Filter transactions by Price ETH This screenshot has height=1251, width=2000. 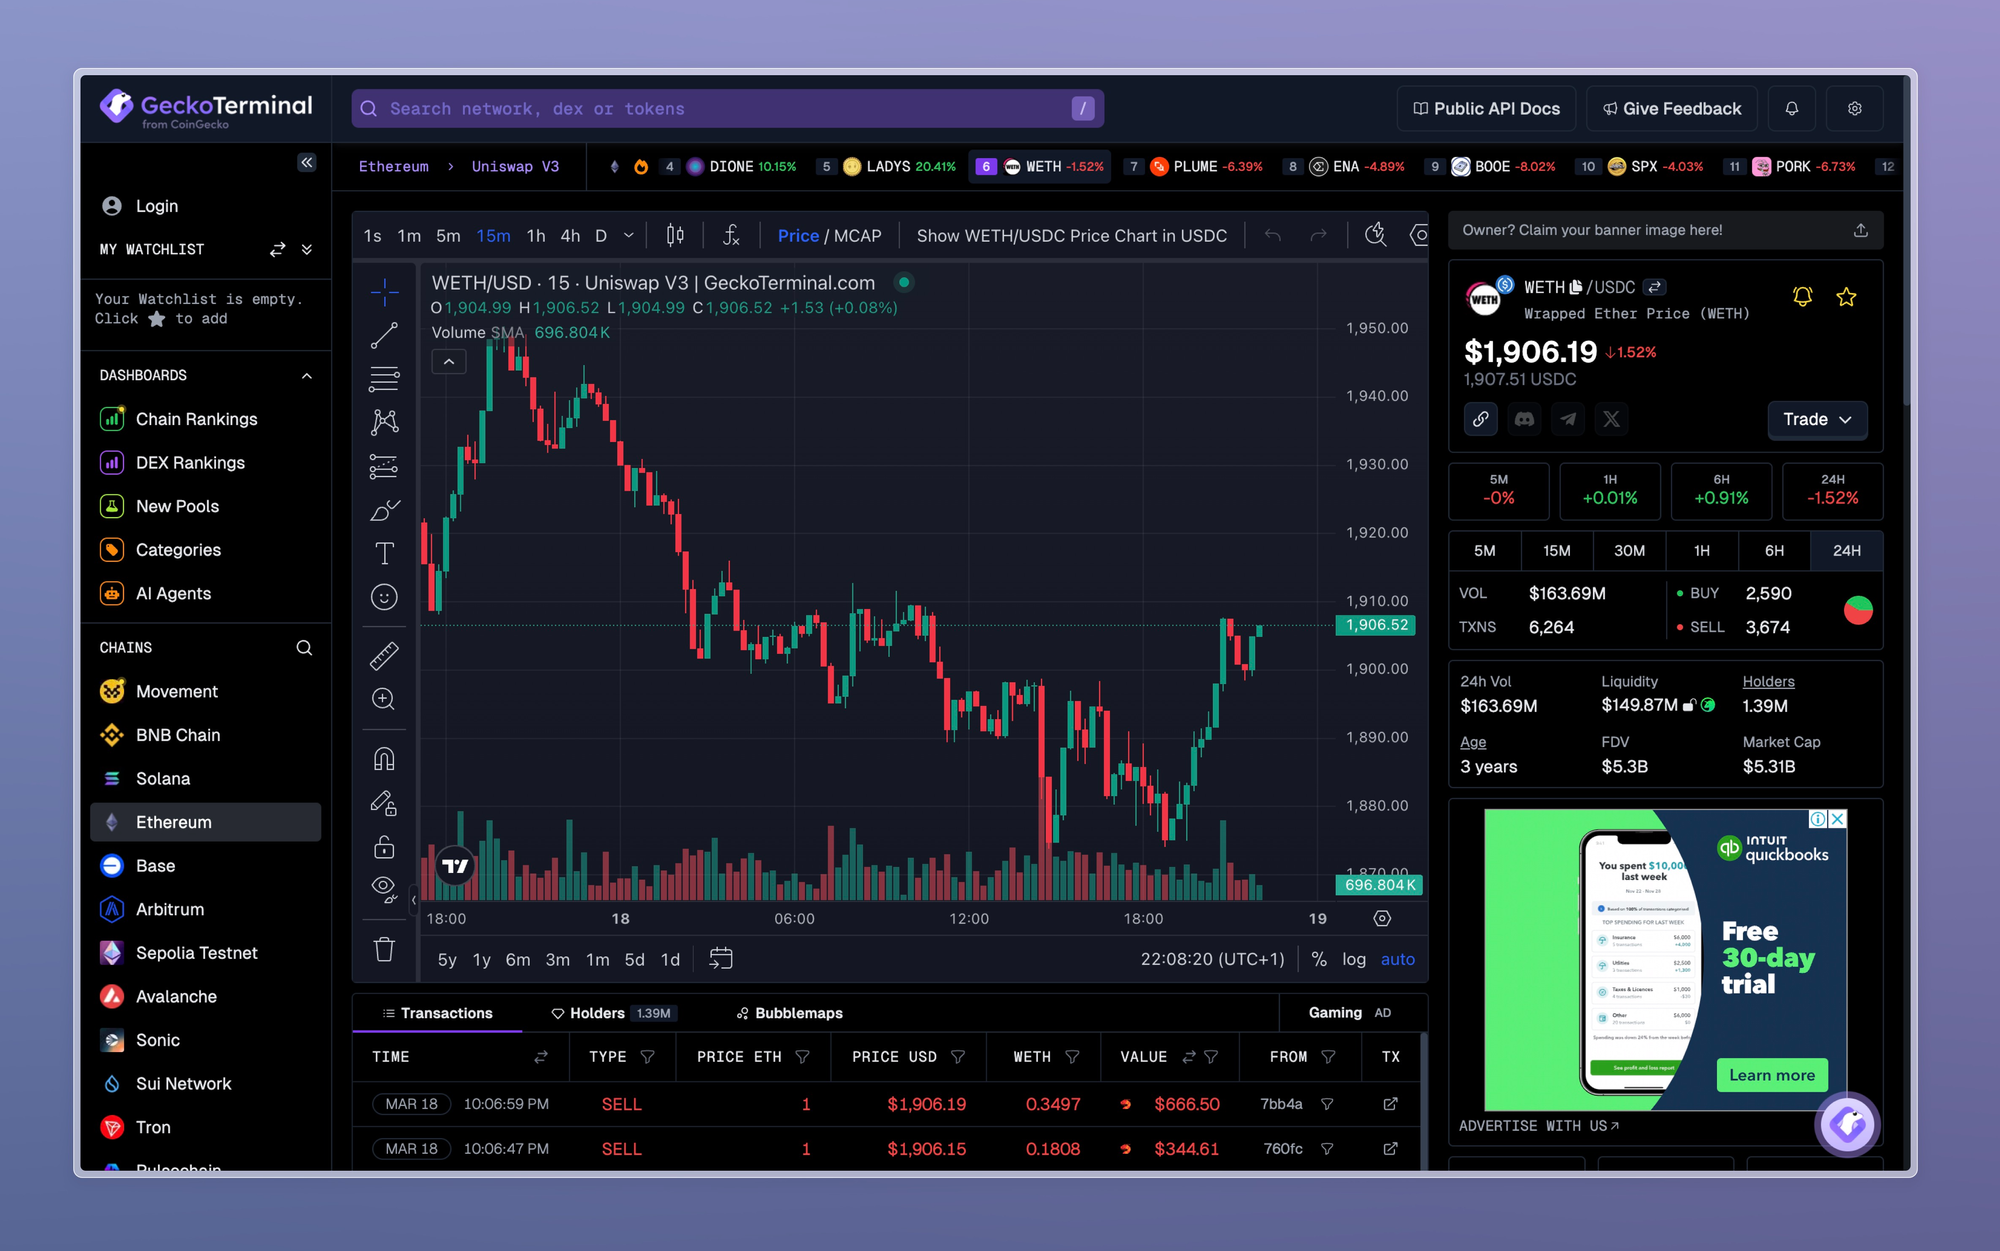[802, 1057]
